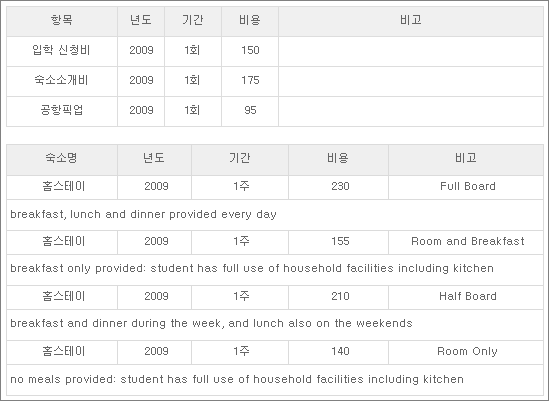549x401 pixels.
Task: Click the 230 homestay cost
Action: [339, 186]
